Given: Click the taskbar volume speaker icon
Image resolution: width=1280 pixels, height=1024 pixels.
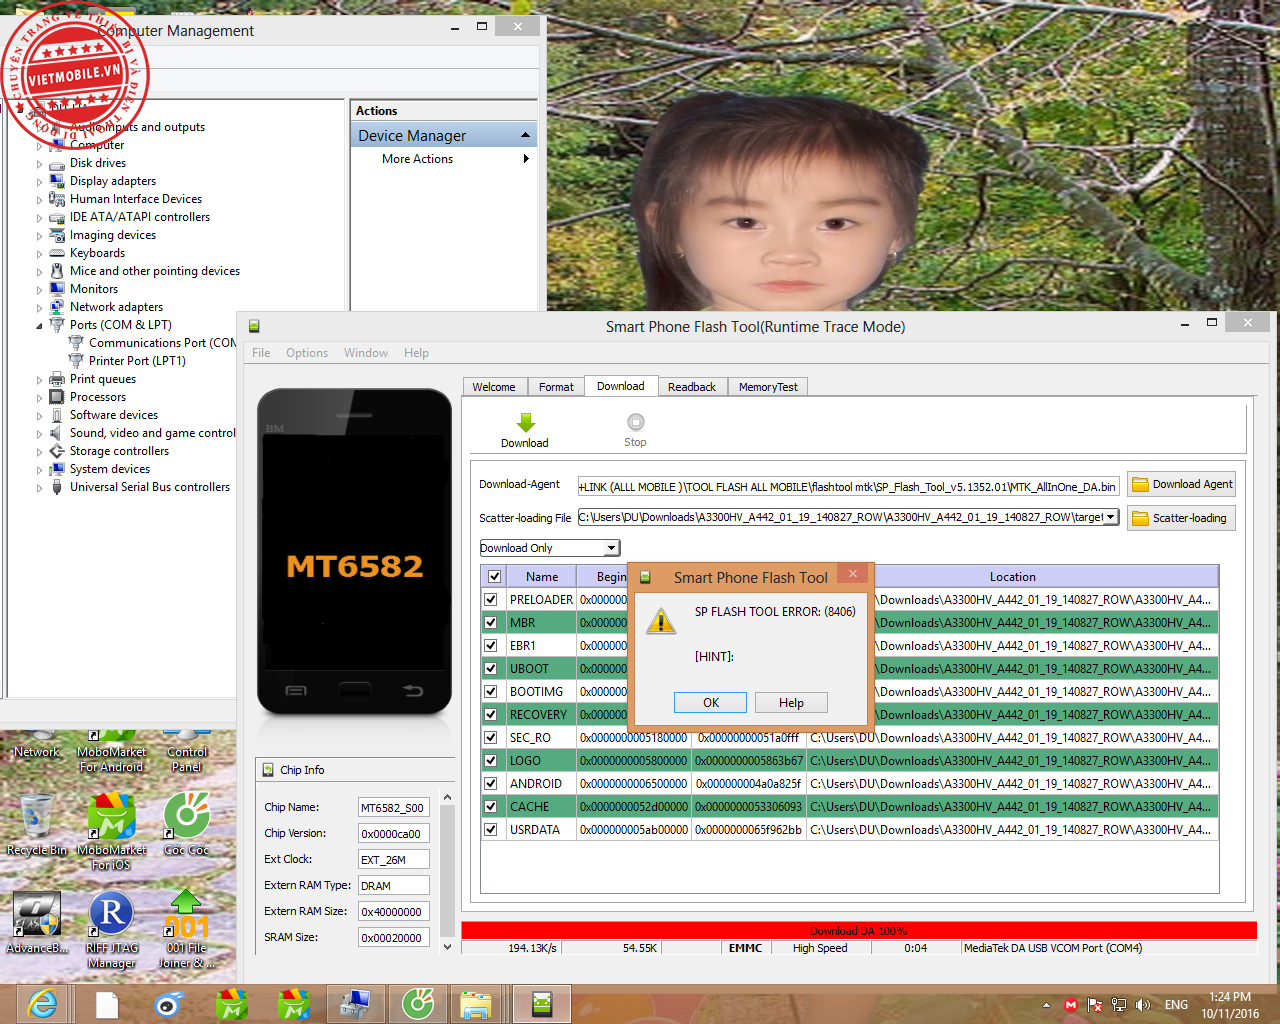Looking at the screenshot, I should pos(1143,1005).
